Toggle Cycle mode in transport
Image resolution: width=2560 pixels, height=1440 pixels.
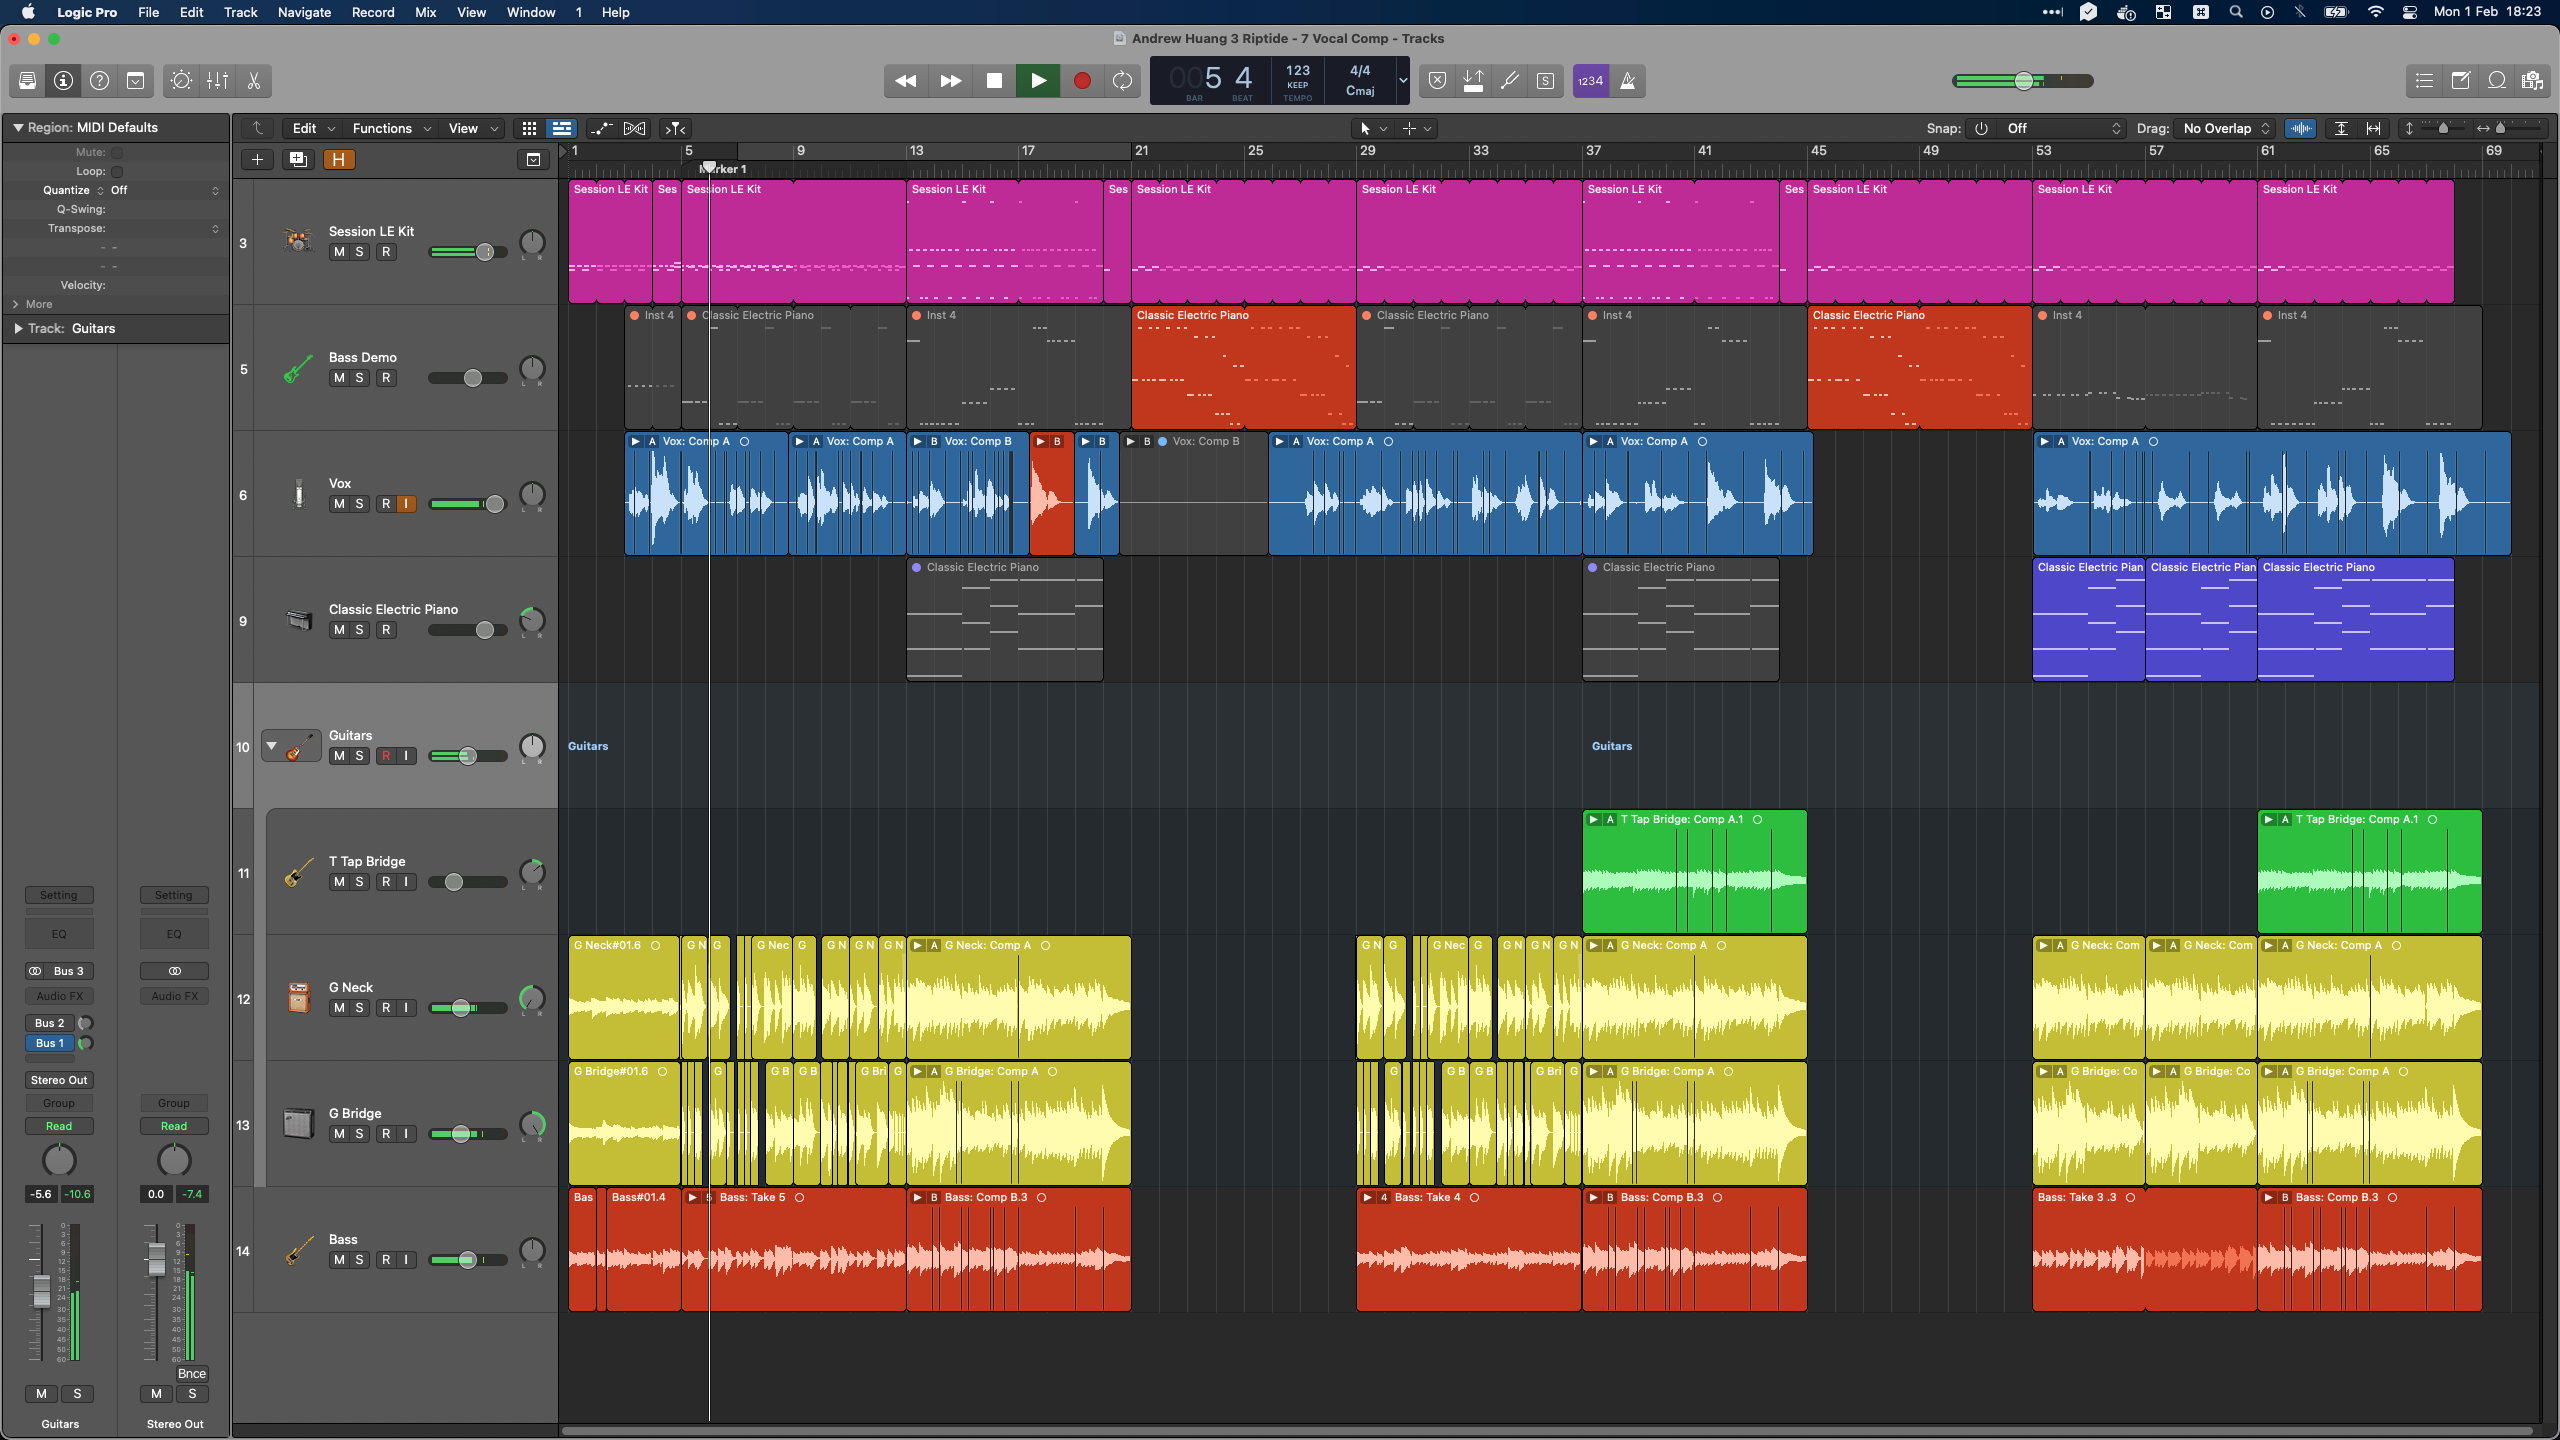tap(1122, 81)
